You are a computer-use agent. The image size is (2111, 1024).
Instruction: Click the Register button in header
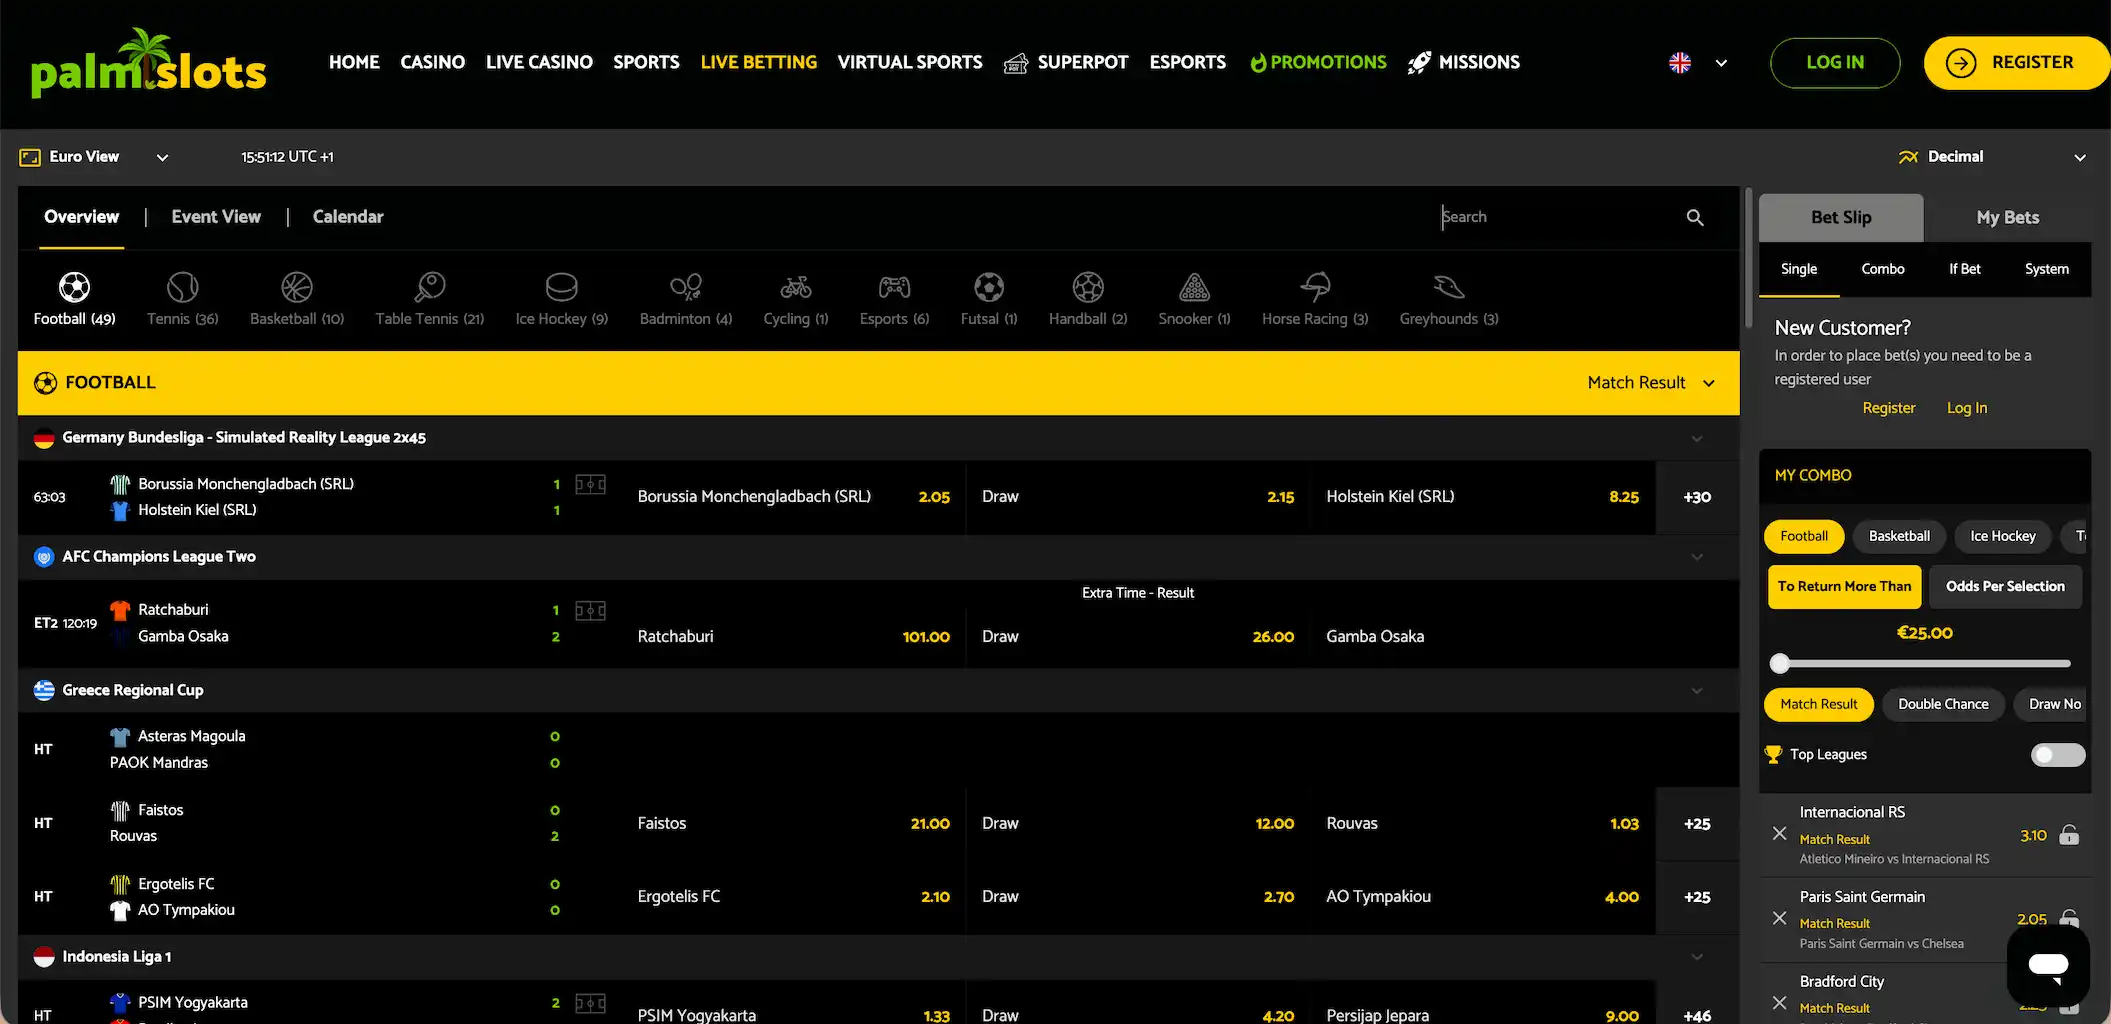click(2016, 63)
